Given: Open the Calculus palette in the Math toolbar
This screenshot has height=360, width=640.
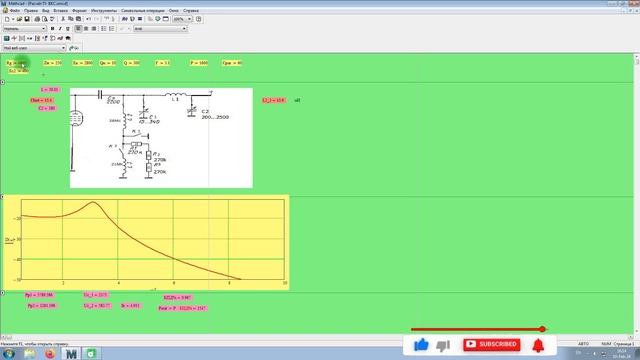Looking at the screenshot, I should (37, 38).
